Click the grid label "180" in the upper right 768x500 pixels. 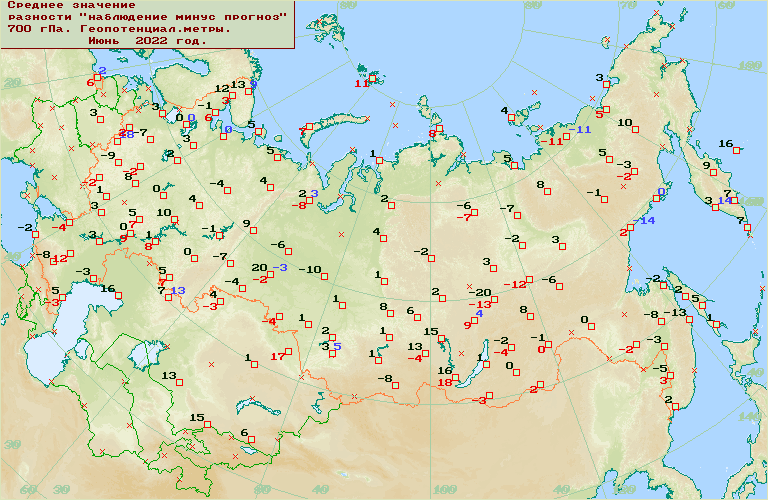749,66
